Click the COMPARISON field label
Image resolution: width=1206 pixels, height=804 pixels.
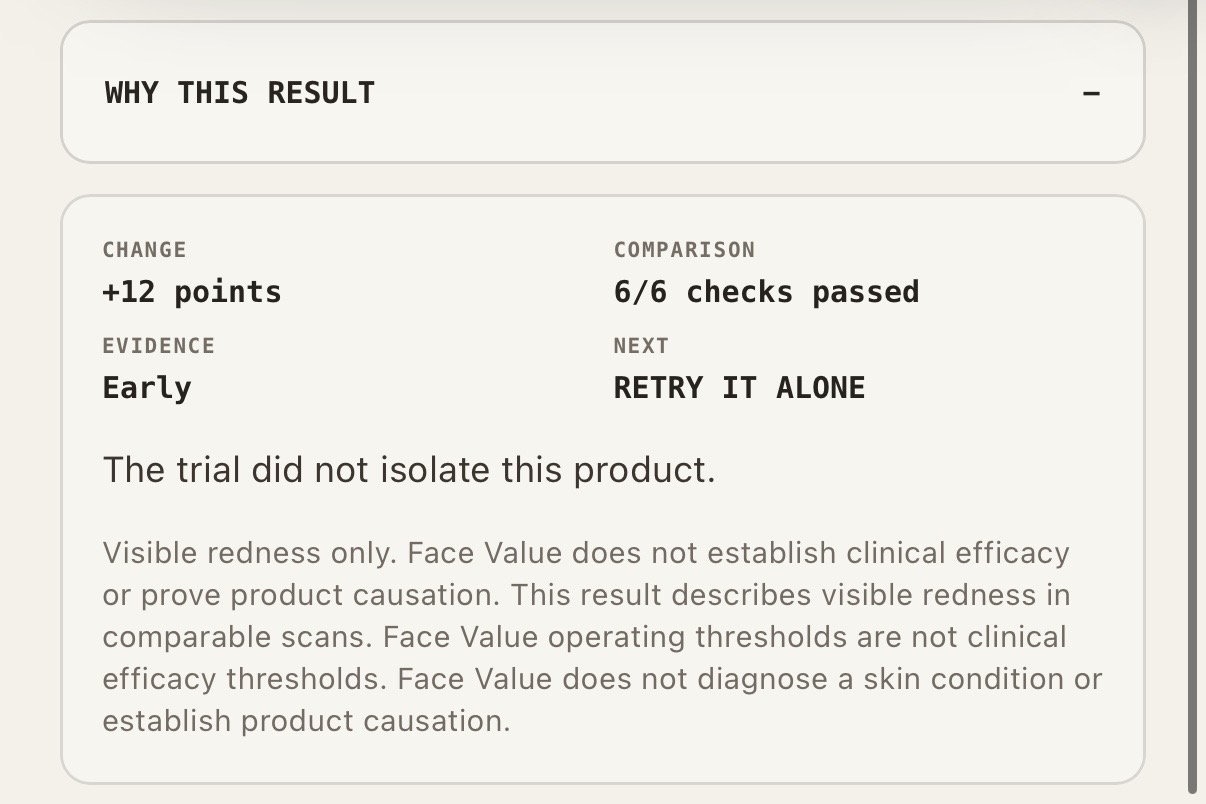coord(685,250)
